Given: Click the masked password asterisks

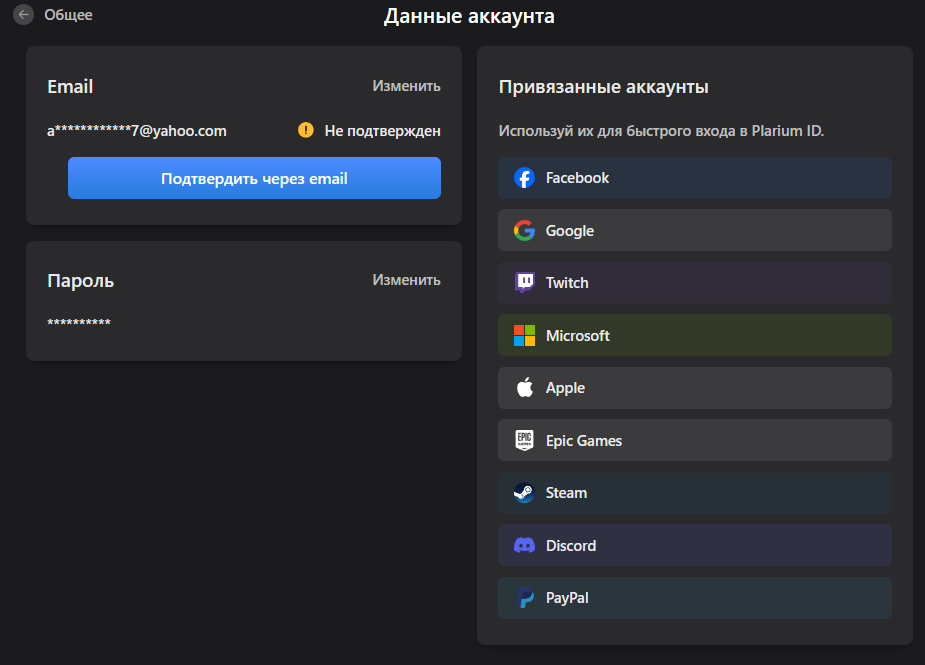Looking at the screenshot, I should pos(79,323).
